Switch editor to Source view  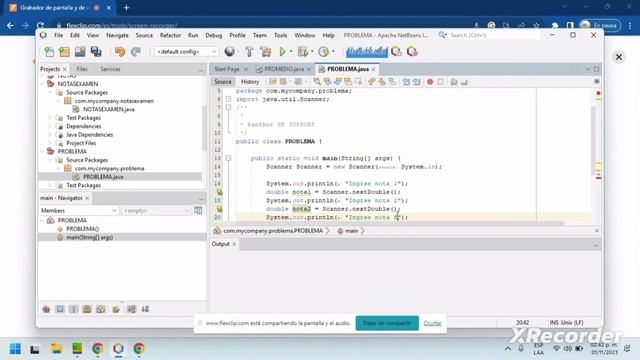(222, 82)
